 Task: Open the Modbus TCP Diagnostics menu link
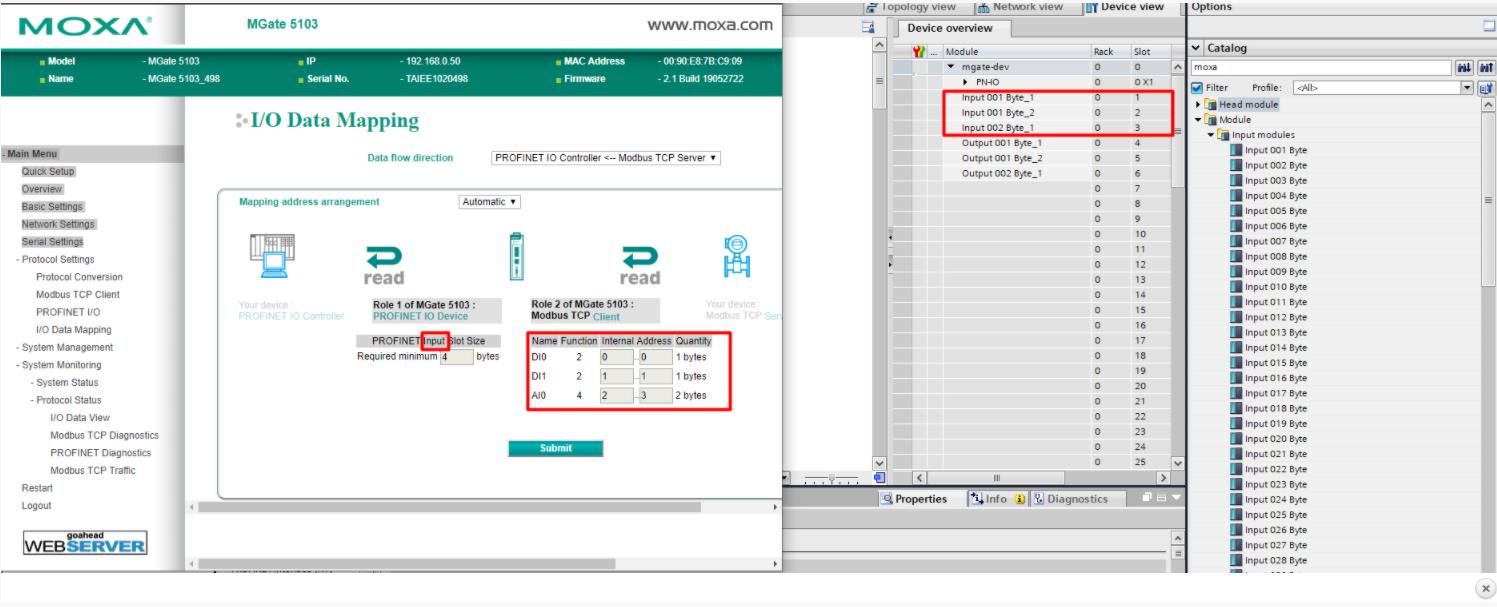104,435
